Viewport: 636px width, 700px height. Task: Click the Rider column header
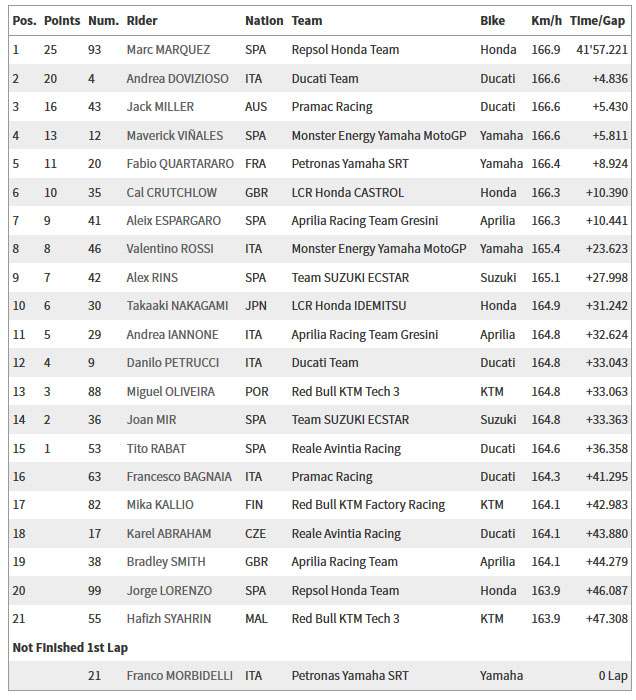(x=142, y=21)
